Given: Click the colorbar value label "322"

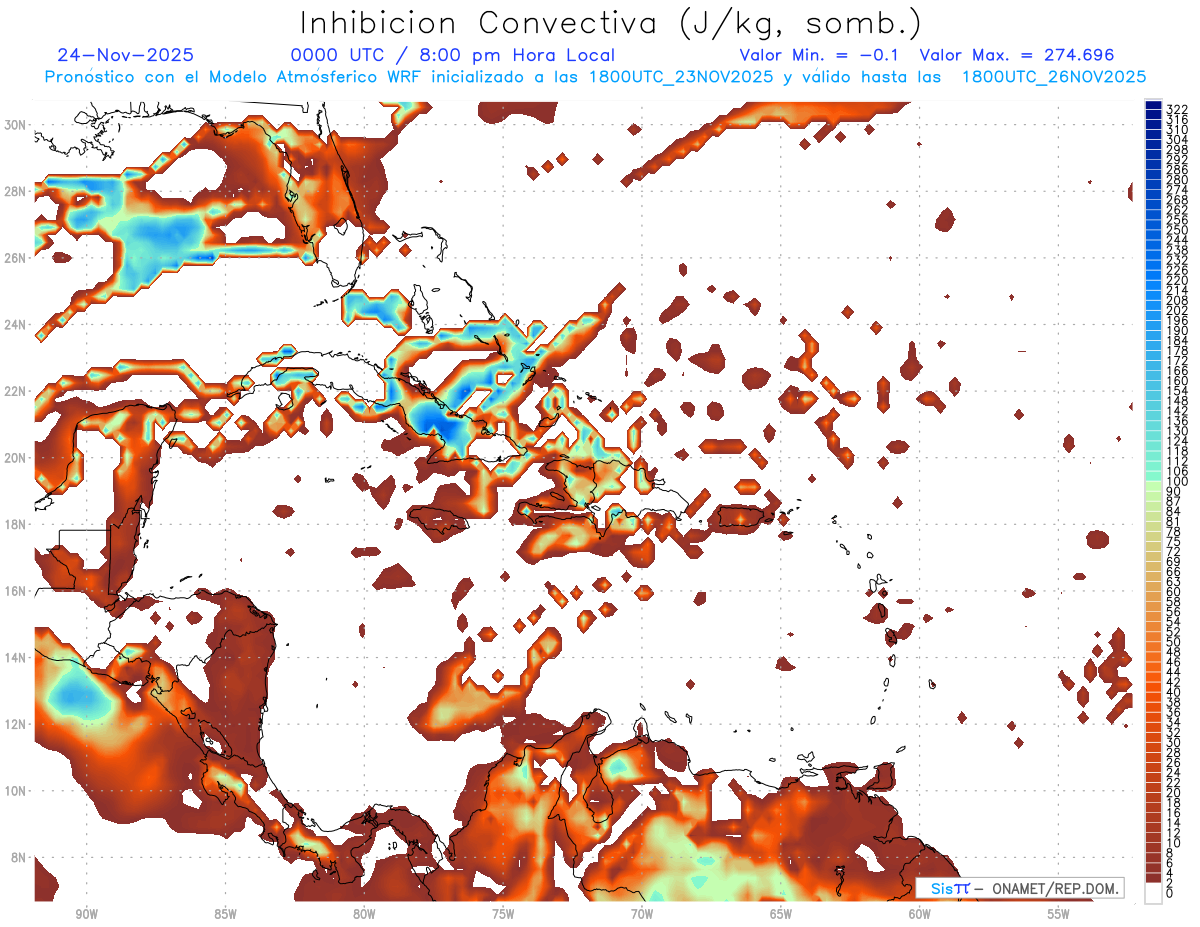Looking at the screenshot, I should point(1177,109).
